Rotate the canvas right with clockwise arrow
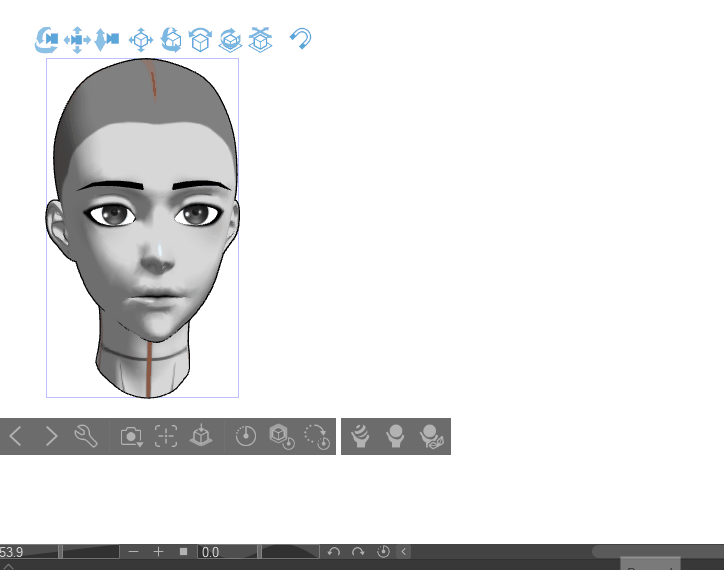Screen dimensions: 724x570 click(x=358, y=552)
